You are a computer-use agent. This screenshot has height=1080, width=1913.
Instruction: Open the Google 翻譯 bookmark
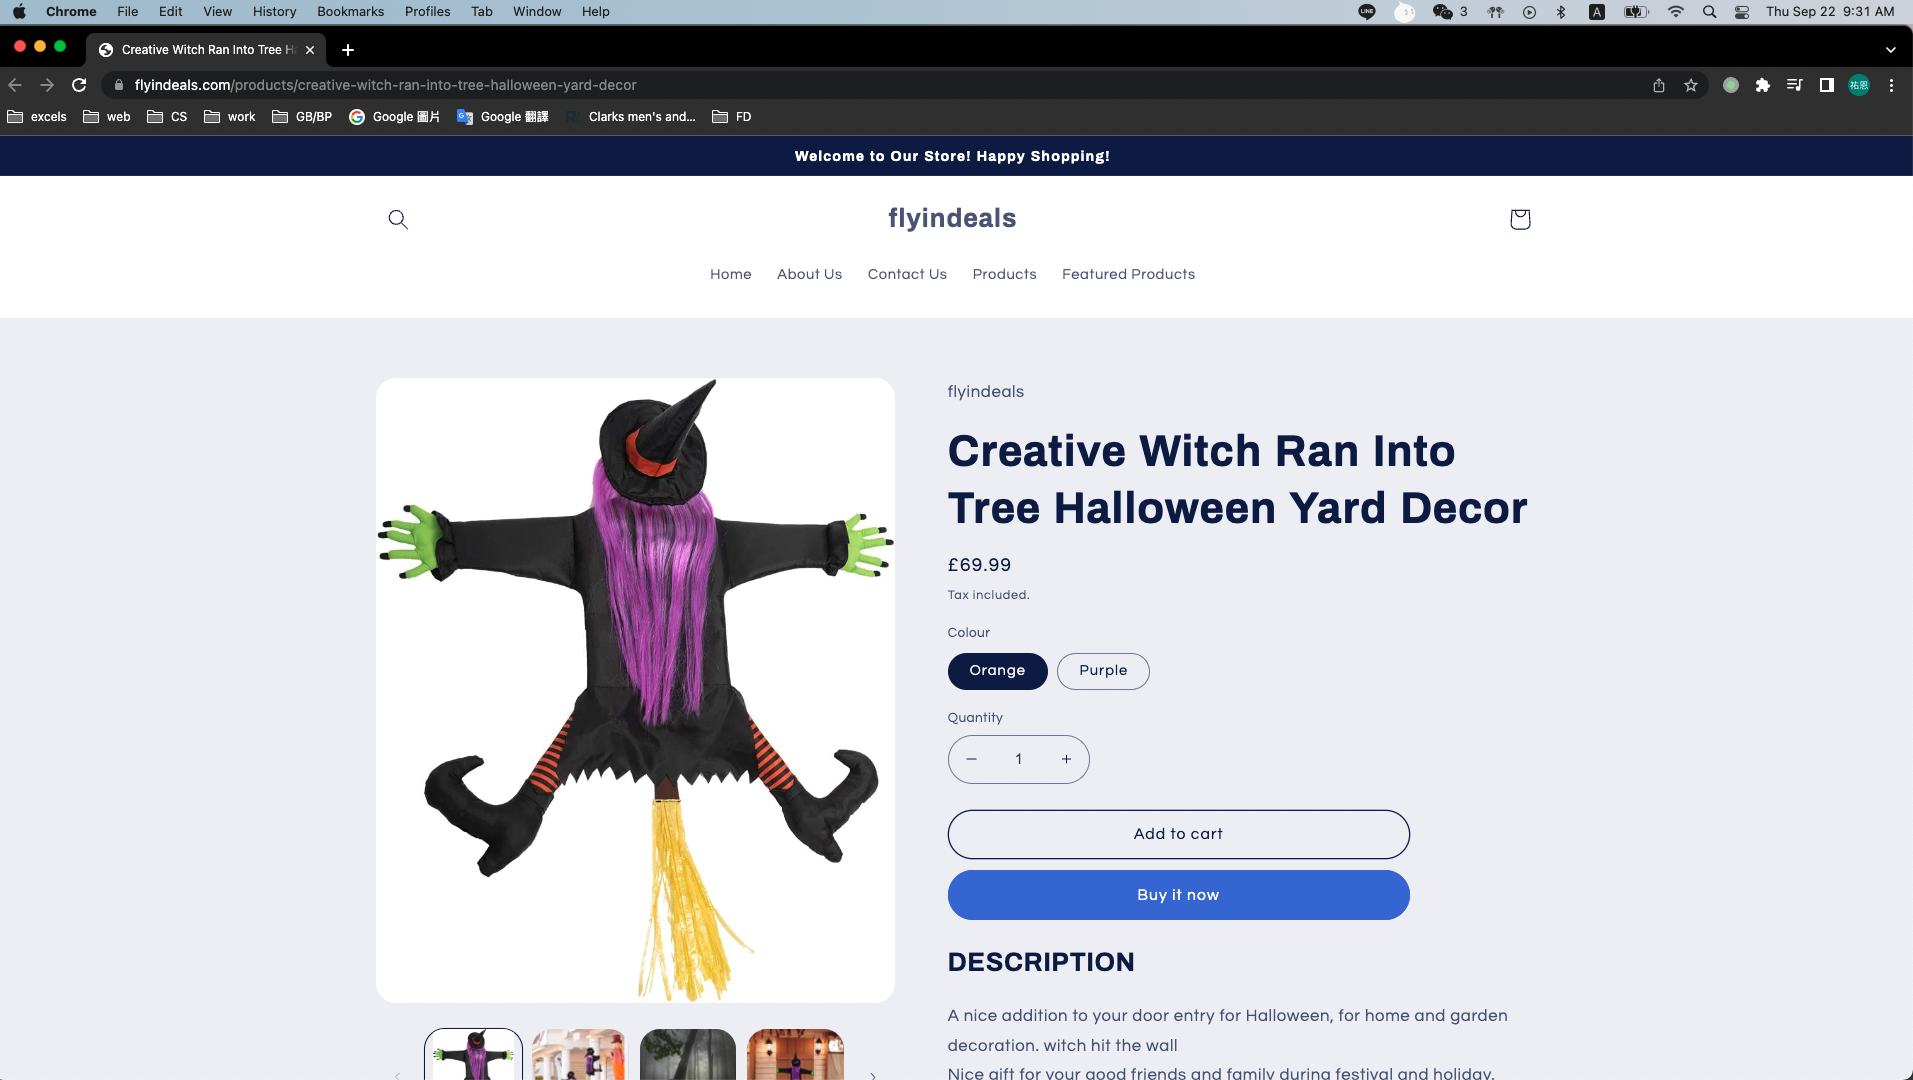coord(503,117)
